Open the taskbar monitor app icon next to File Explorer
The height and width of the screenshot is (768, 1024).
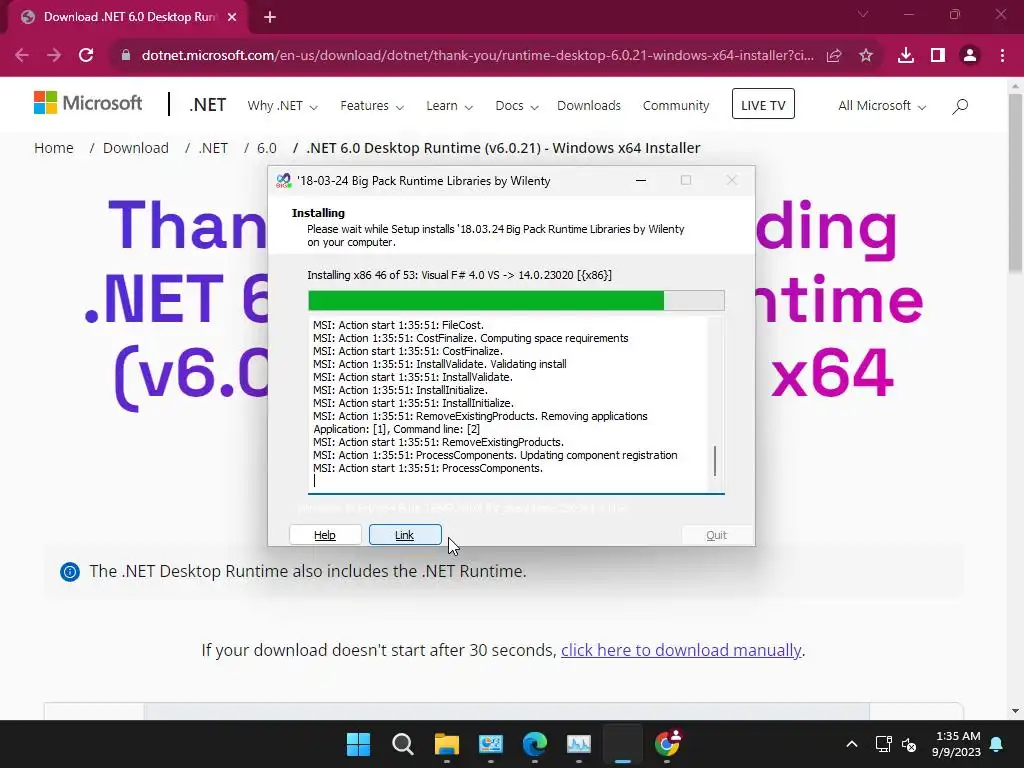[490, 744]
